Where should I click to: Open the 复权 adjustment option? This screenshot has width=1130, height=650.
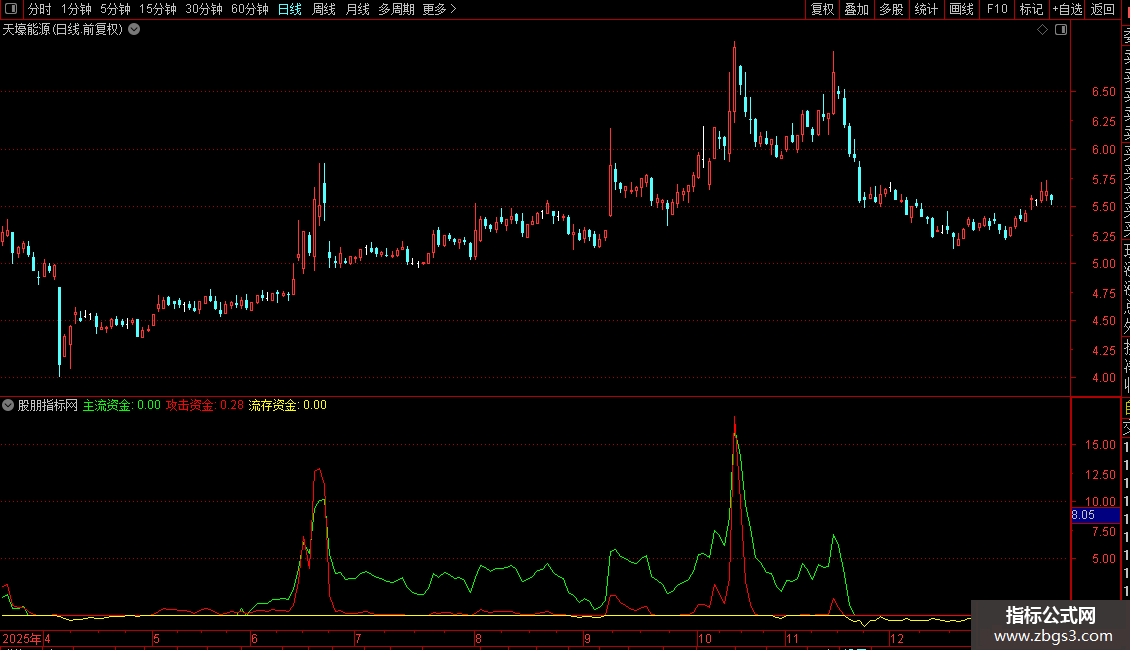pos(822,9)
